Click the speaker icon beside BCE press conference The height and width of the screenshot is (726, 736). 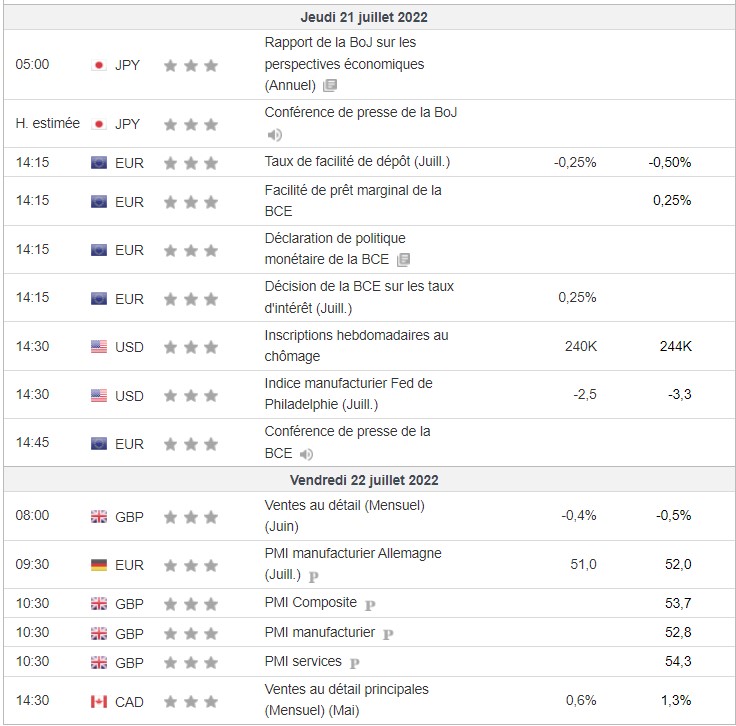[306, 454]
